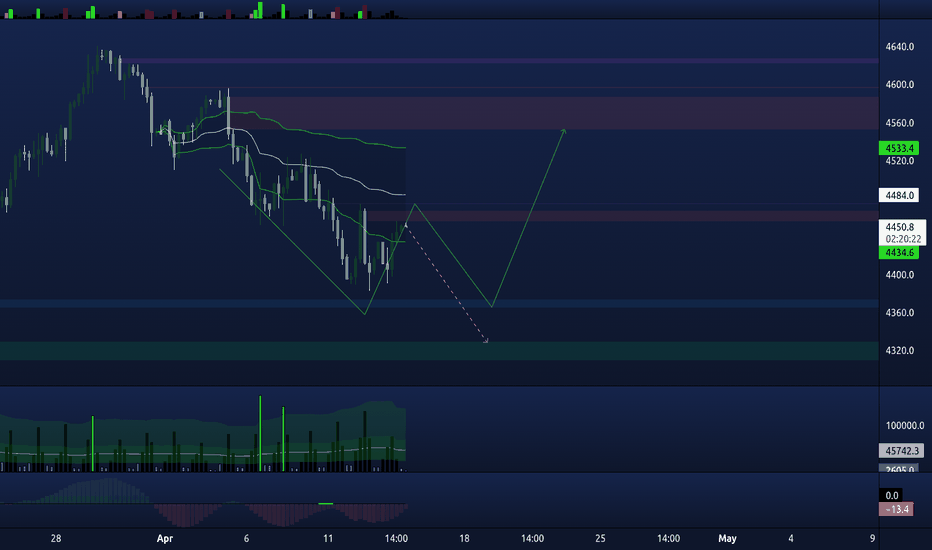The height and width of the screenshot is (550, 932).
Task: Click the oscillator 0.0 level label
Action: pos(892,495)
